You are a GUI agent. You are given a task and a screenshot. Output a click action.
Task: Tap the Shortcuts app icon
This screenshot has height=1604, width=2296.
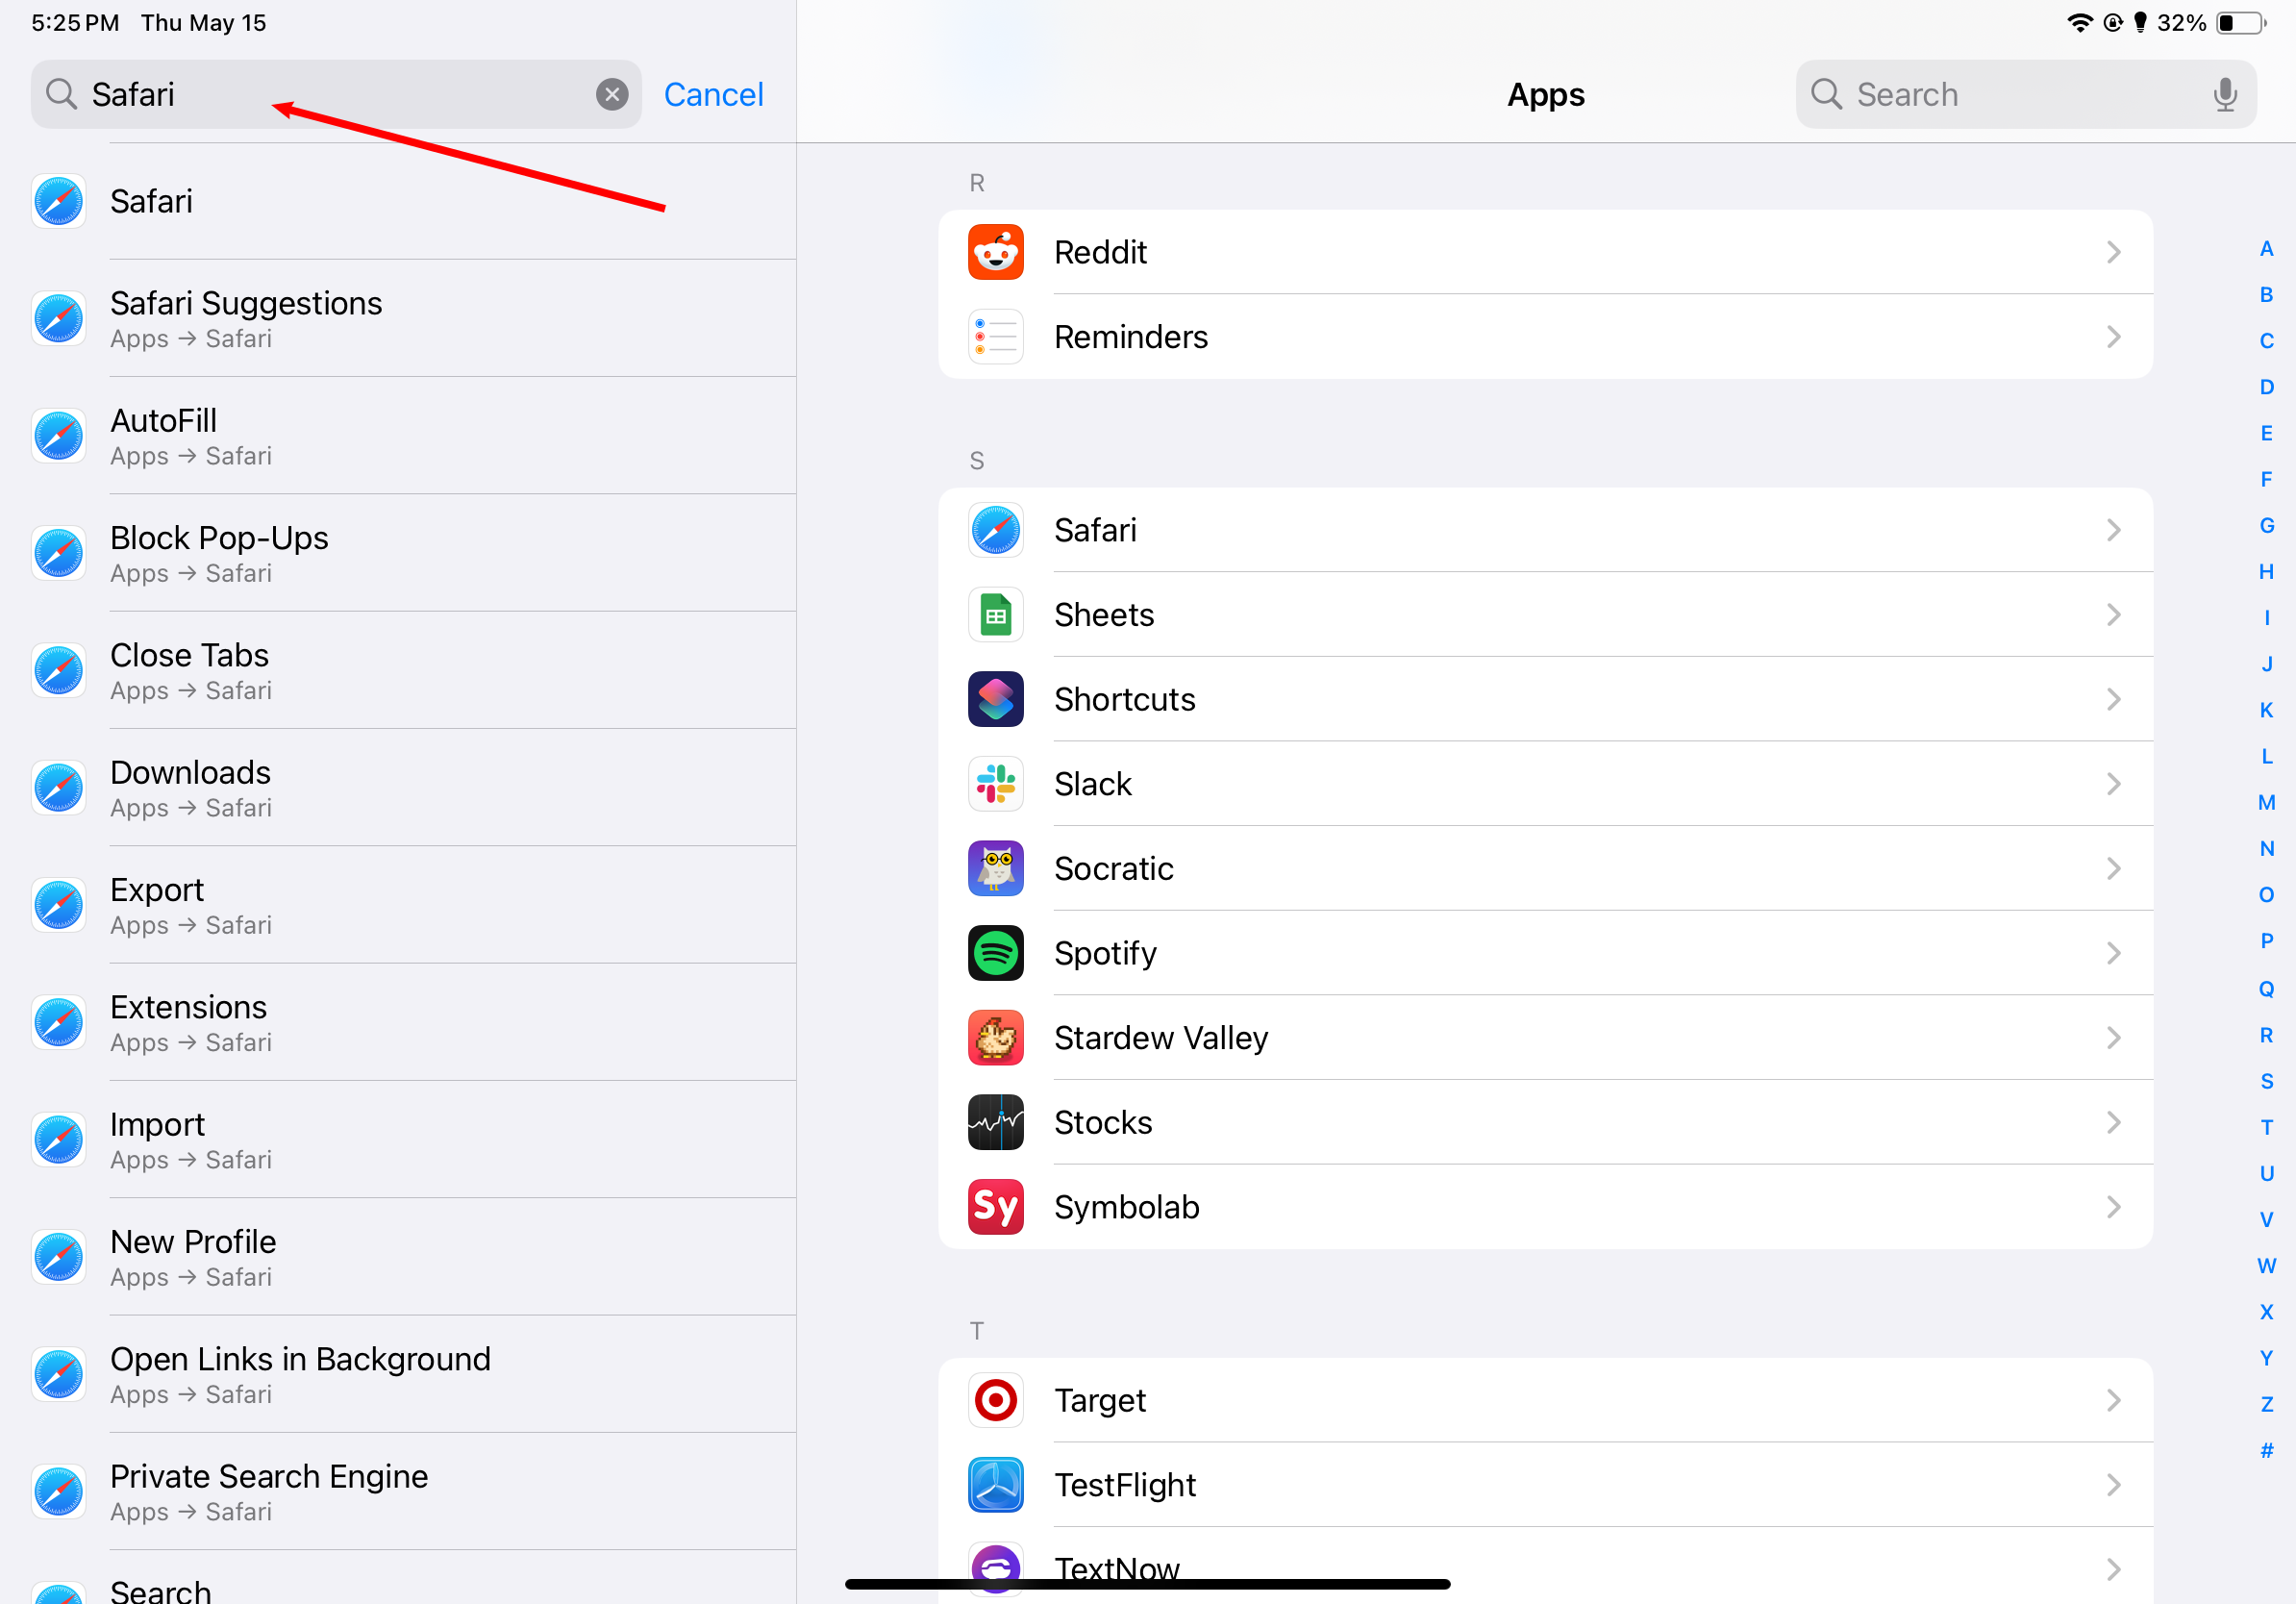coord(995,699)
